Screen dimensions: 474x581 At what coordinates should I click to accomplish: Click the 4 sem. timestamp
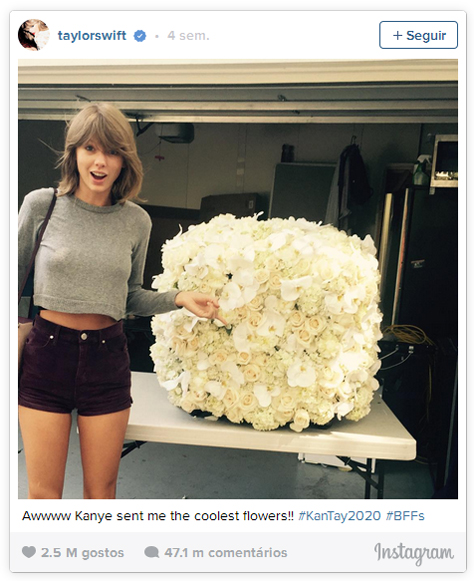point(188,36)
